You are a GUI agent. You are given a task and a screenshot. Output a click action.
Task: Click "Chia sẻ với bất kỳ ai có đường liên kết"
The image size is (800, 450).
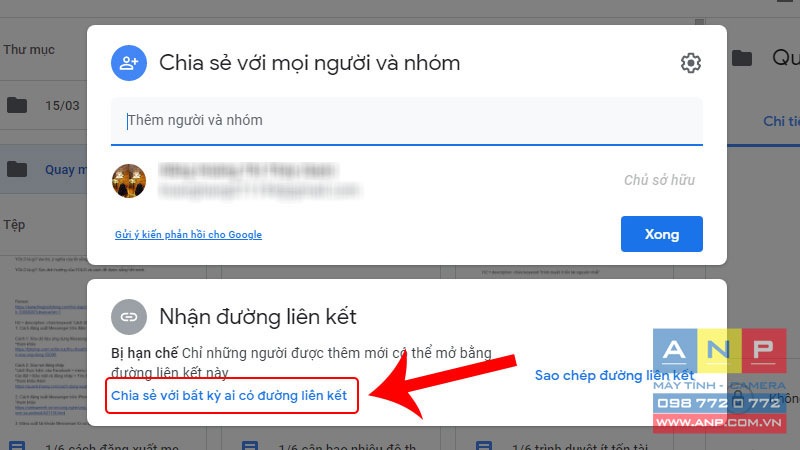(229, 395)
